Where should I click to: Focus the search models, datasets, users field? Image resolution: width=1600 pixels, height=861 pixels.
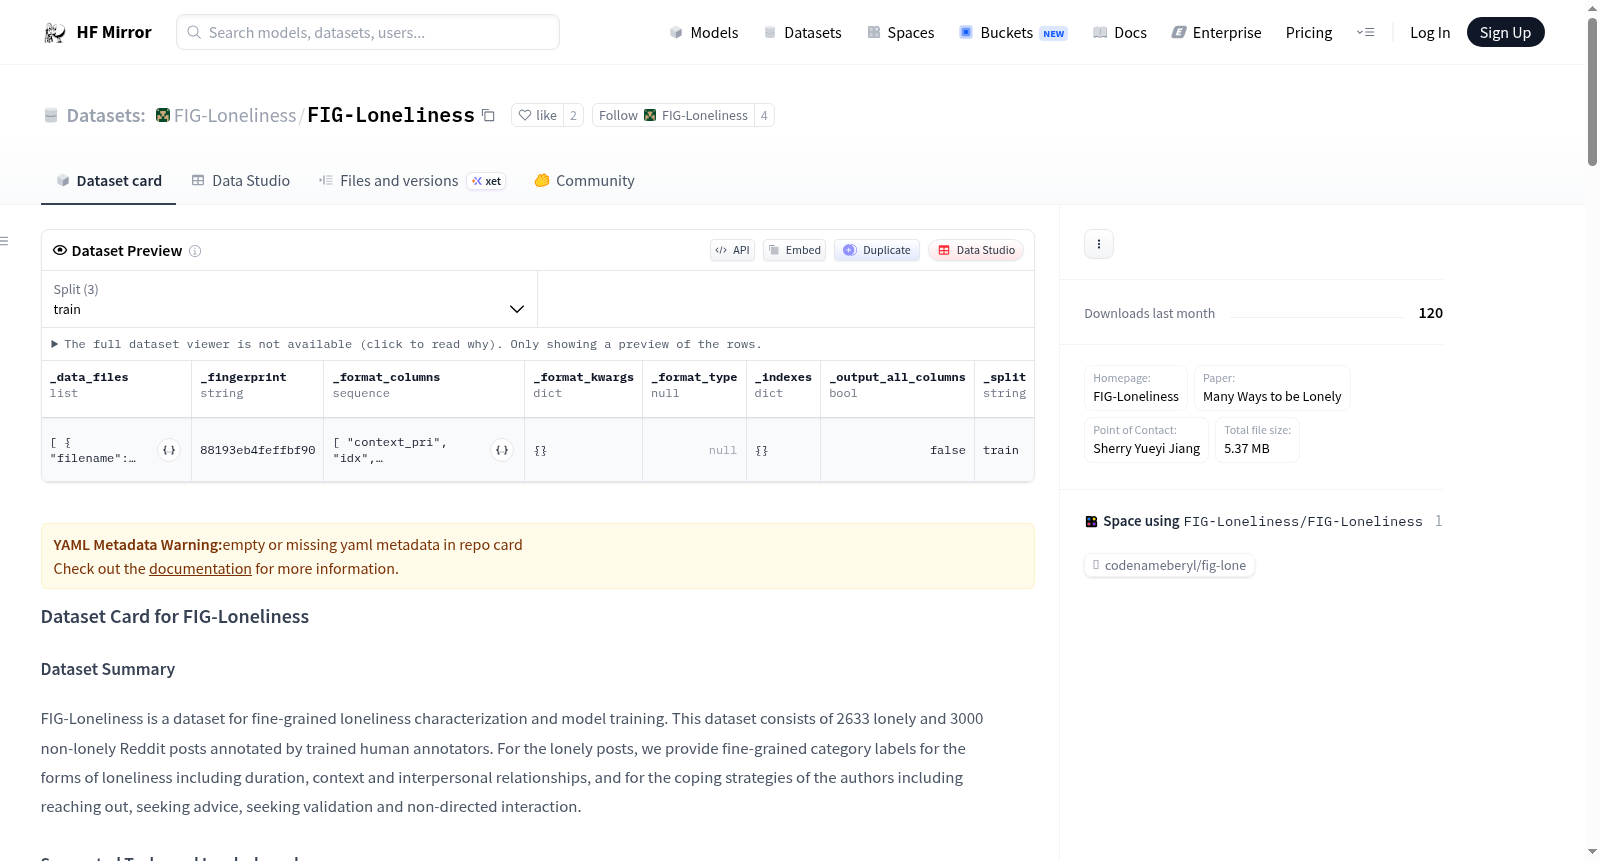pyautogui.click(x=368, y=32)
